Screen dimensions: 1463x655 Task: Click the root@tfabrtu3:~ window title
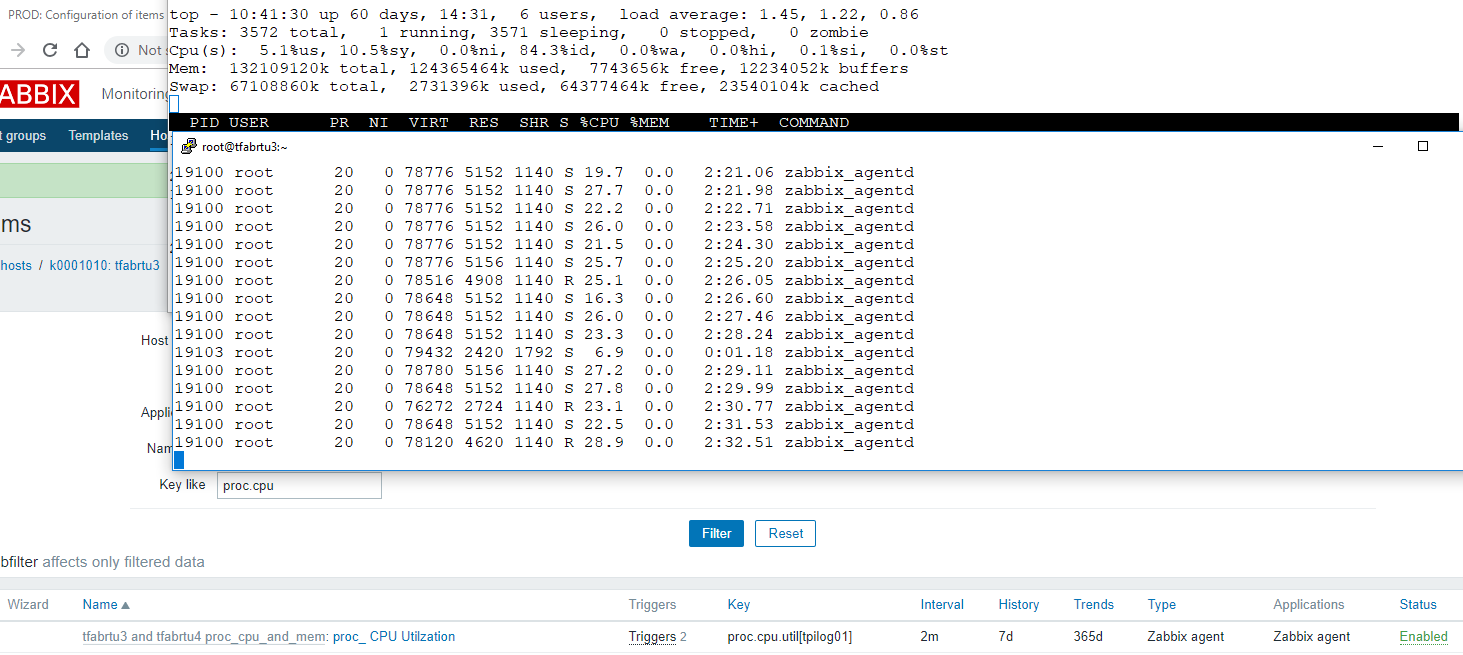tap(244, 146)
